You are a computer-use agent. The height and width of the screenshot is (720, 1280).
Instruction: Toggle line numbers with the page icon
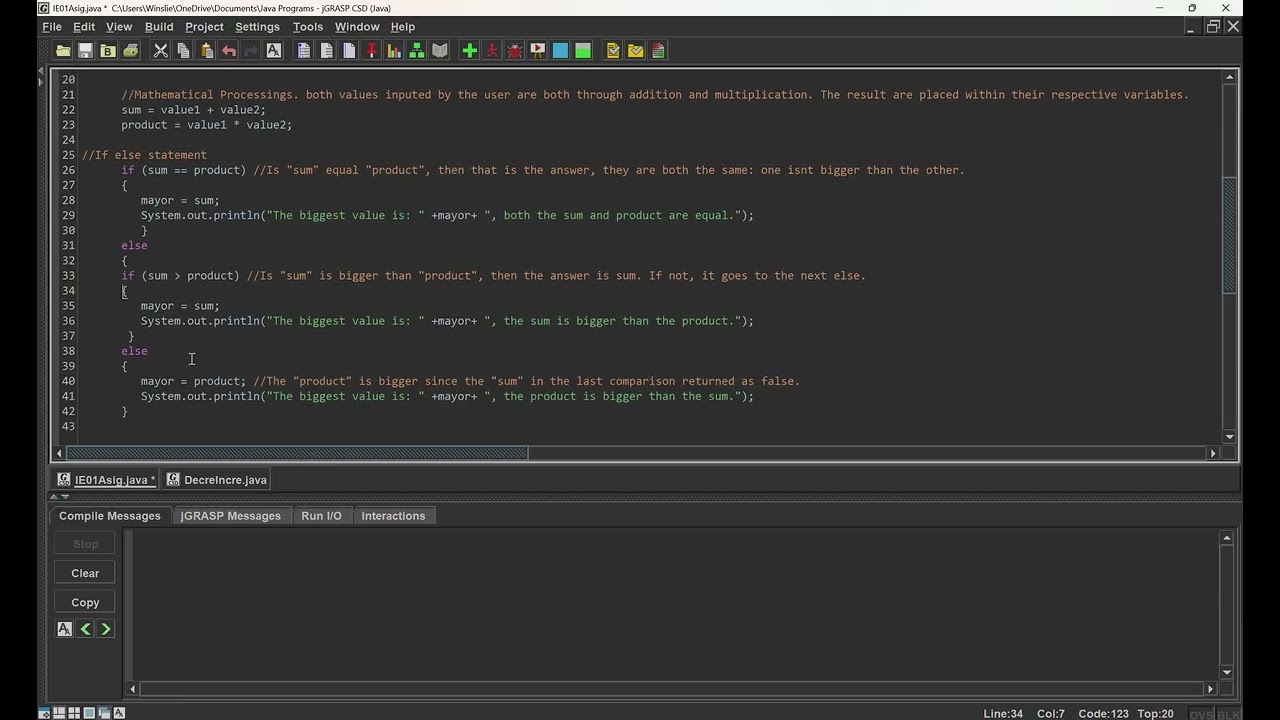click(x=349, y=51)
